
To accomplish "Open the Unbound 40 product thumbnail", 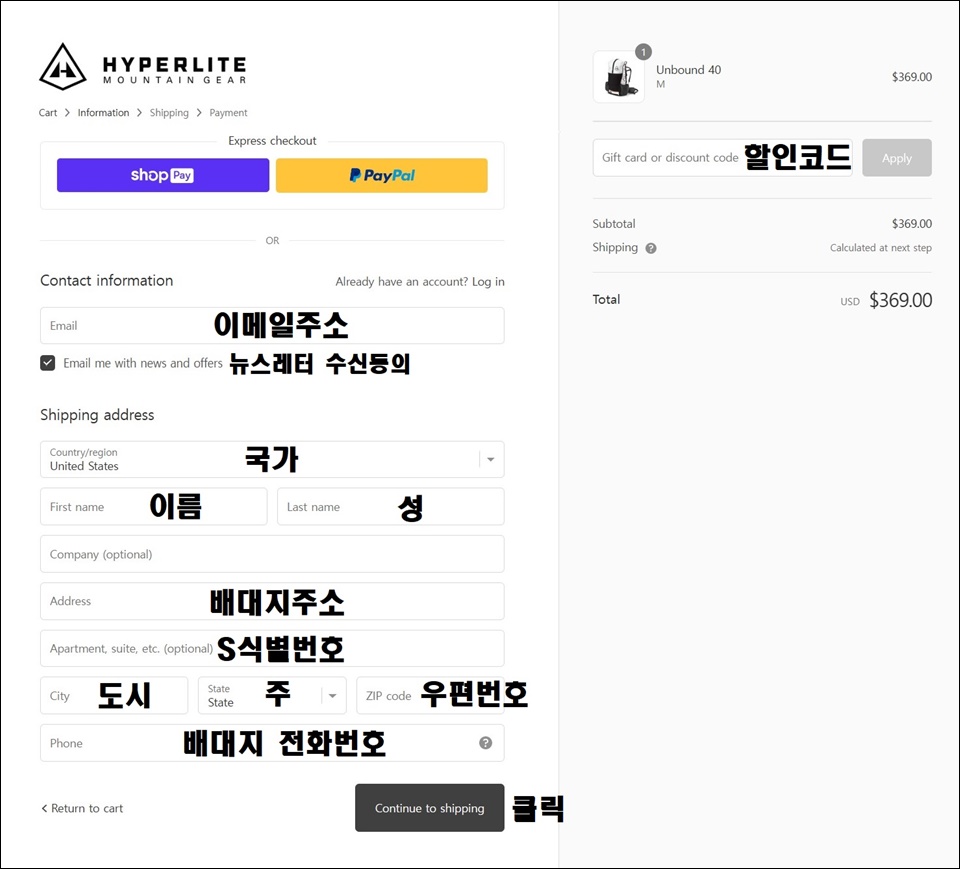I will [618, 77].
